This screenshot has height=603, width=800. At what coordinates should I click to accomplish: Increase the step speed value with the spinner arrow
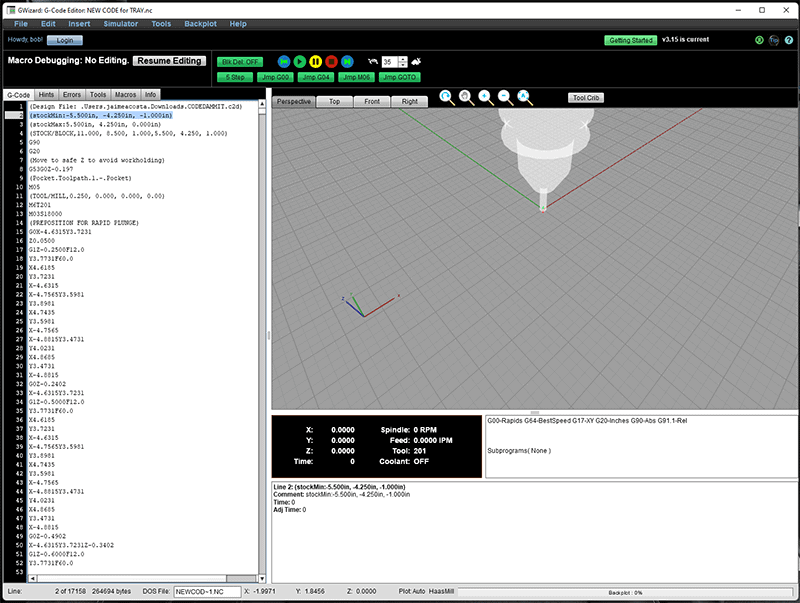click(403, 58)
